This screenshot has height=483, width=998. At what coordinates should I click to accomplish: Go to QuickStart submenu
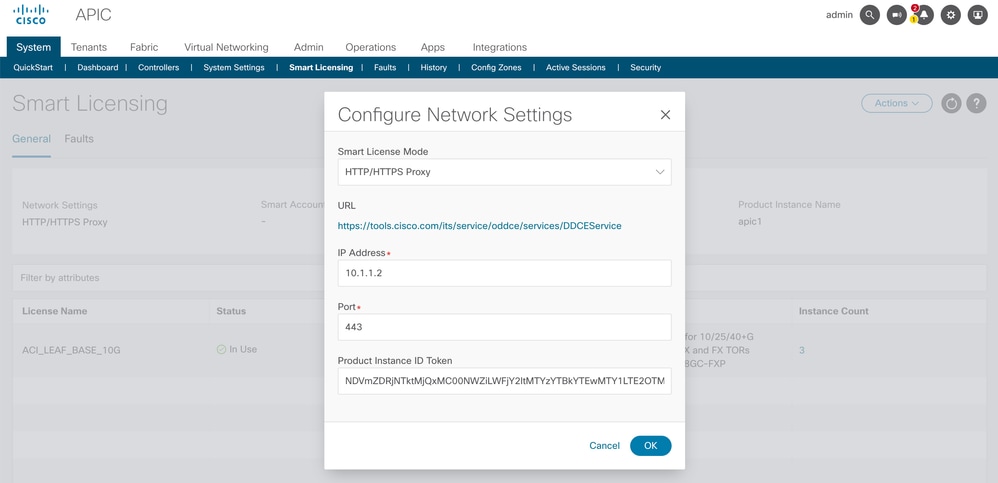click(33, 67)
